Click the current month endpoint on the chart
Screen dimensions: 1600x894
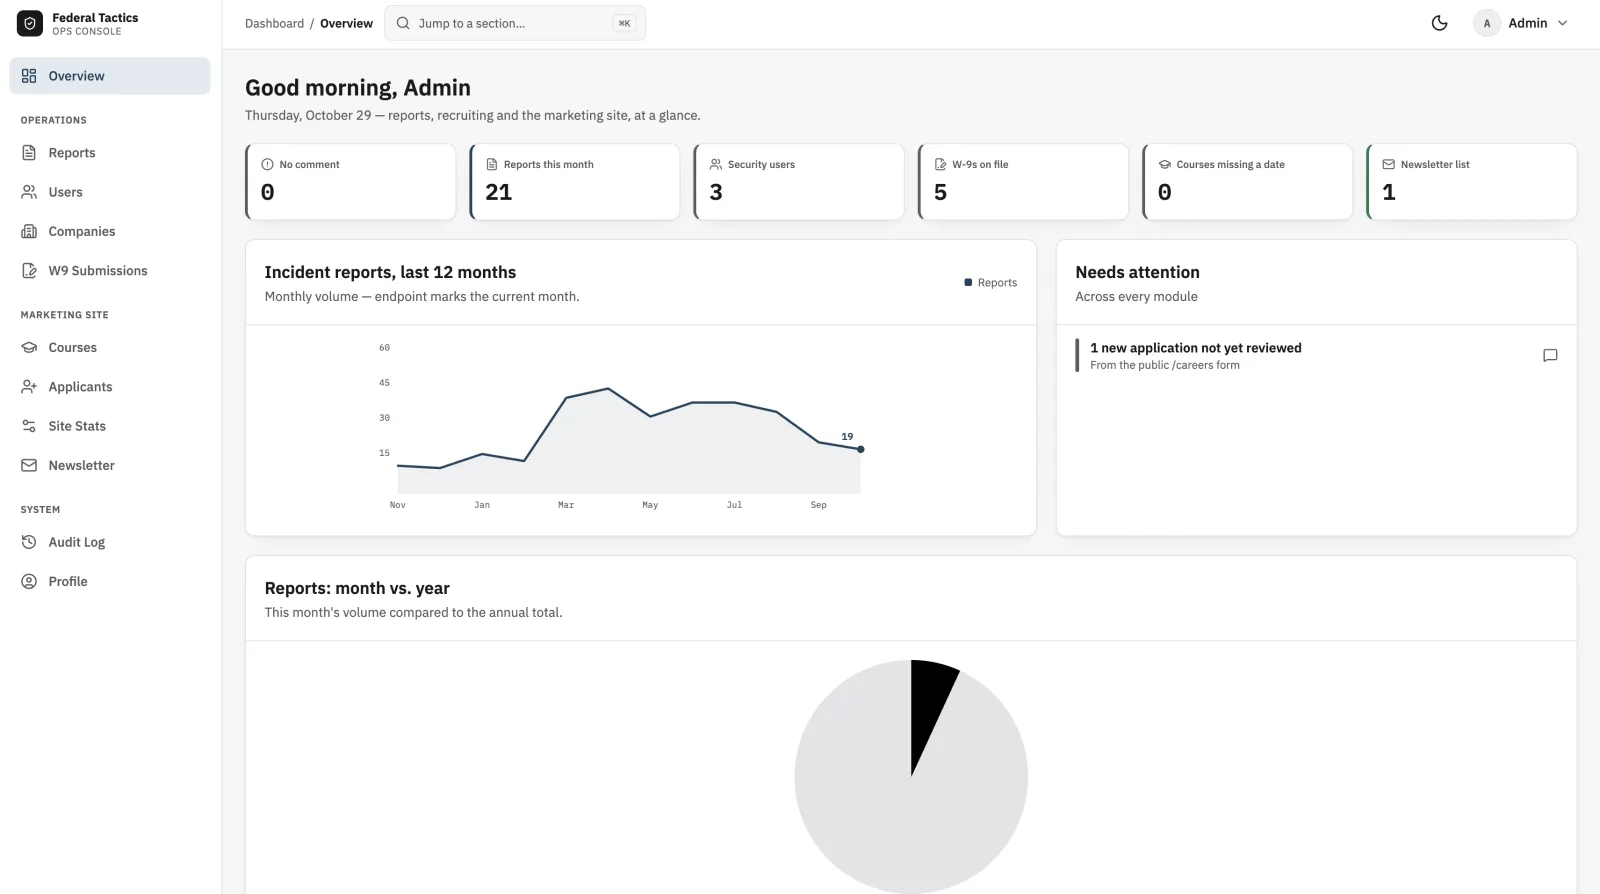tap(860, 449)
